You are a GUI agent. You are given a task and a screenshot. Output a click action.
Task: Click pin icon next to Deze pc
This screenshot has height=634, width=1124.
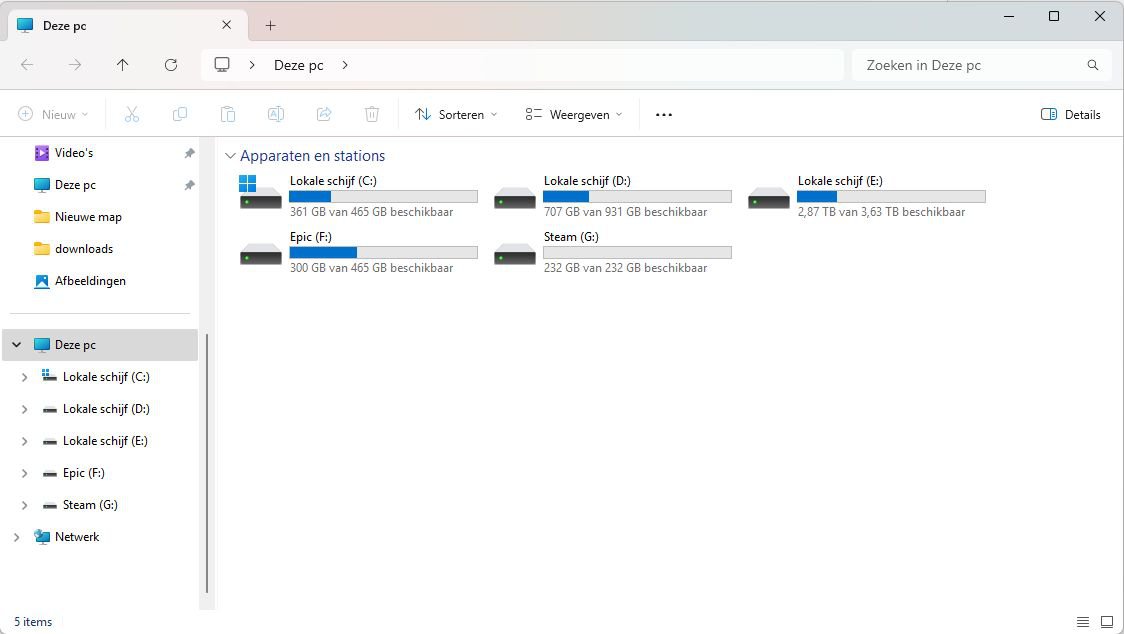point(189,185)
